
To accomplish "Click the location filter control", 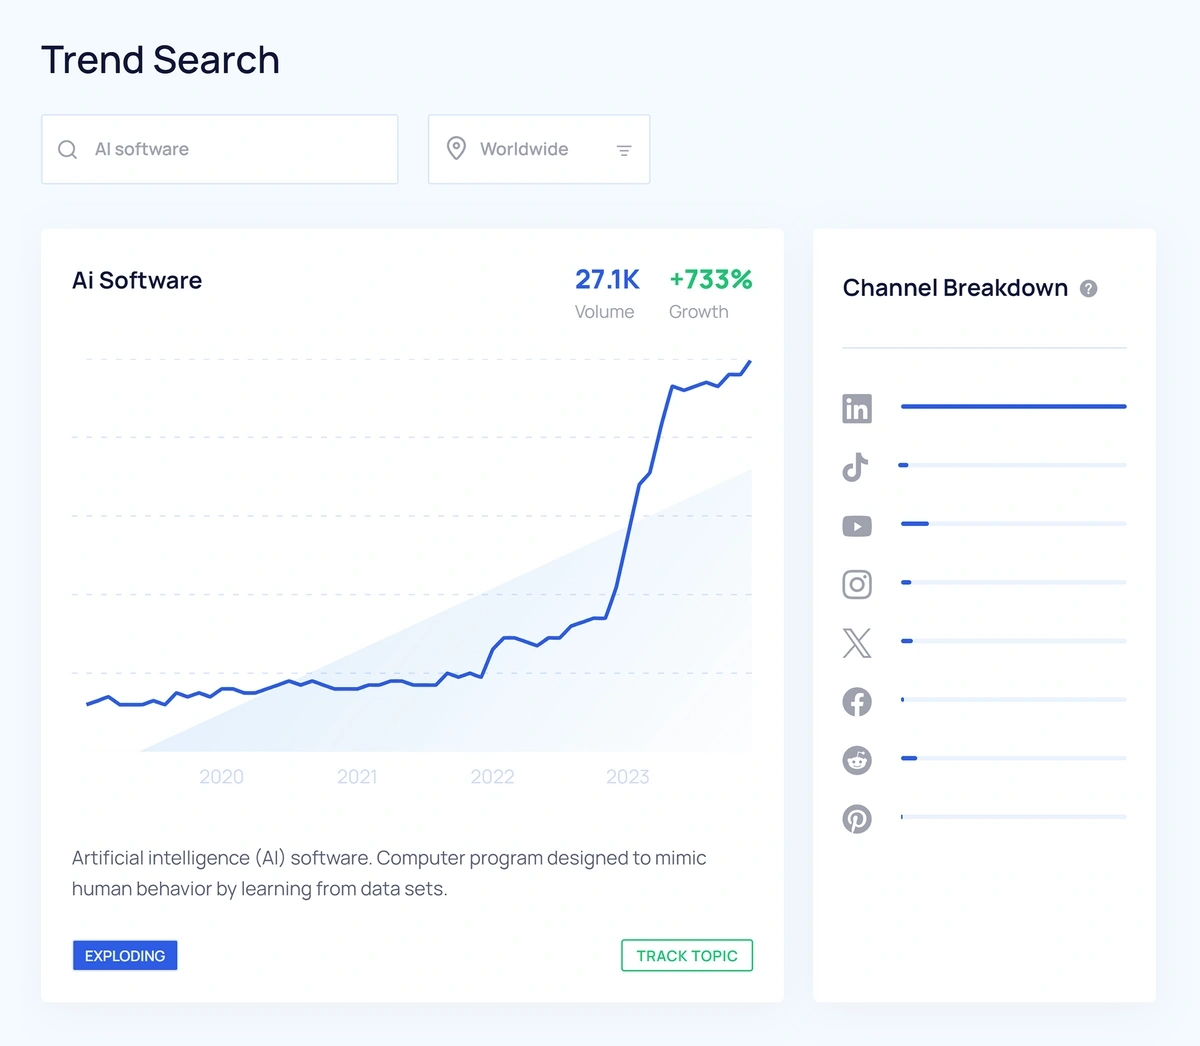I will point(624,150).
